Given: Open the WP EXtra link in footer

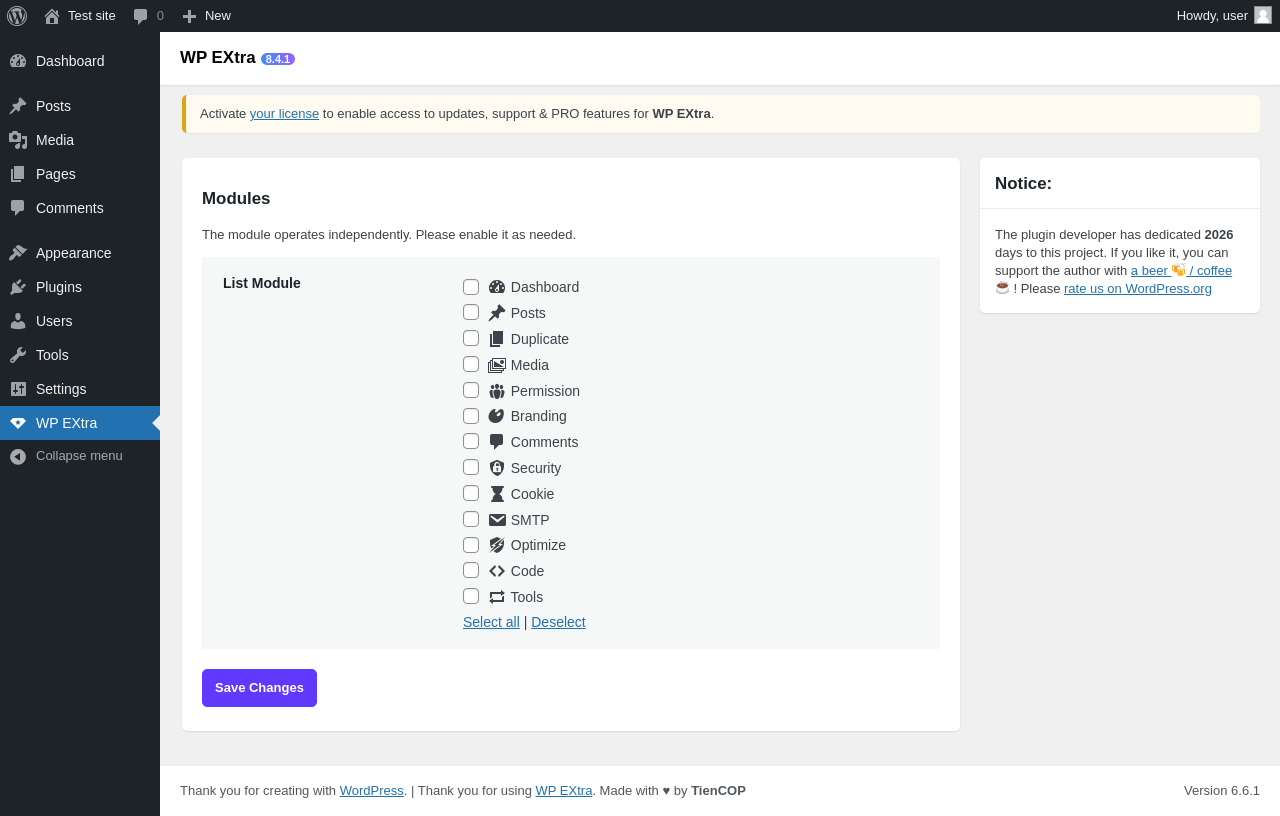Looking at the screenshot, I should (x=564, y=791).
